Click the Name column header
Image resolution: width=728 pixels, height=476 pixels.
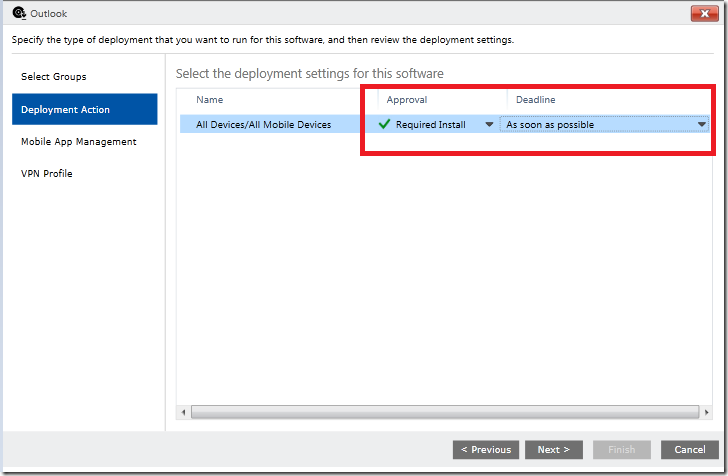(209, 100)
